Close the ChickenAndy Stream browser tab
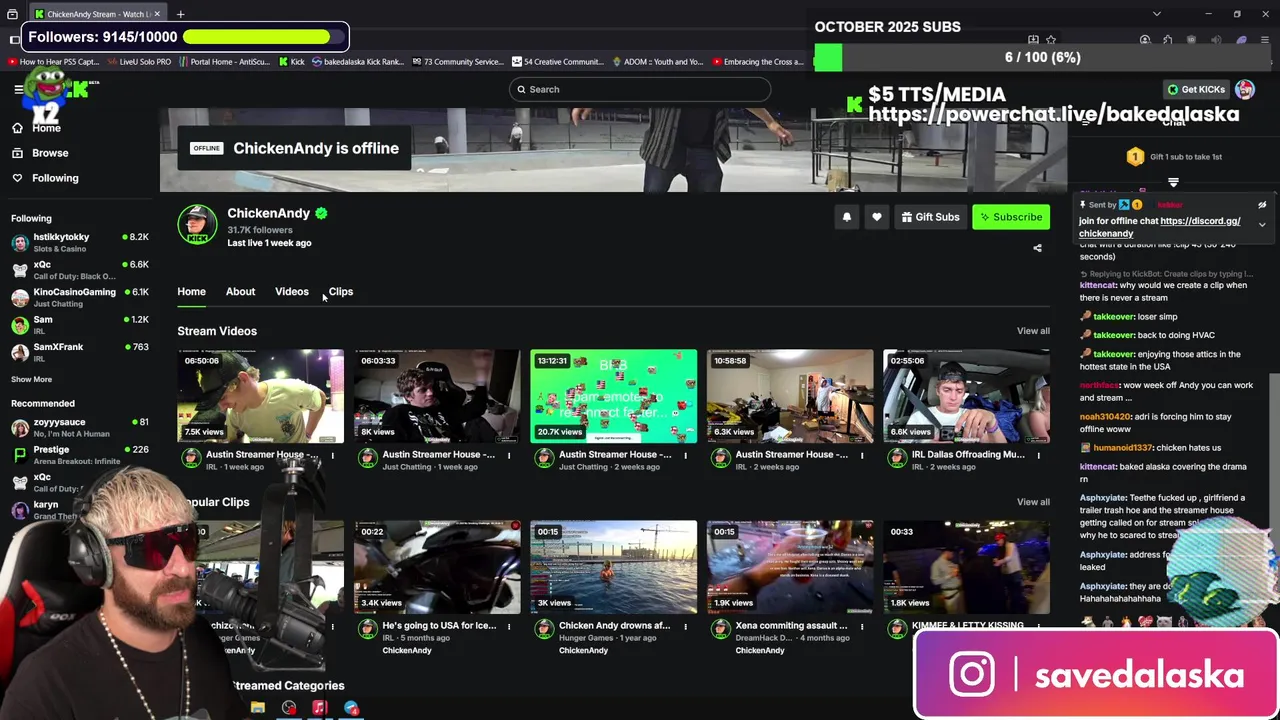1280x720 pixels. [157, 14]
